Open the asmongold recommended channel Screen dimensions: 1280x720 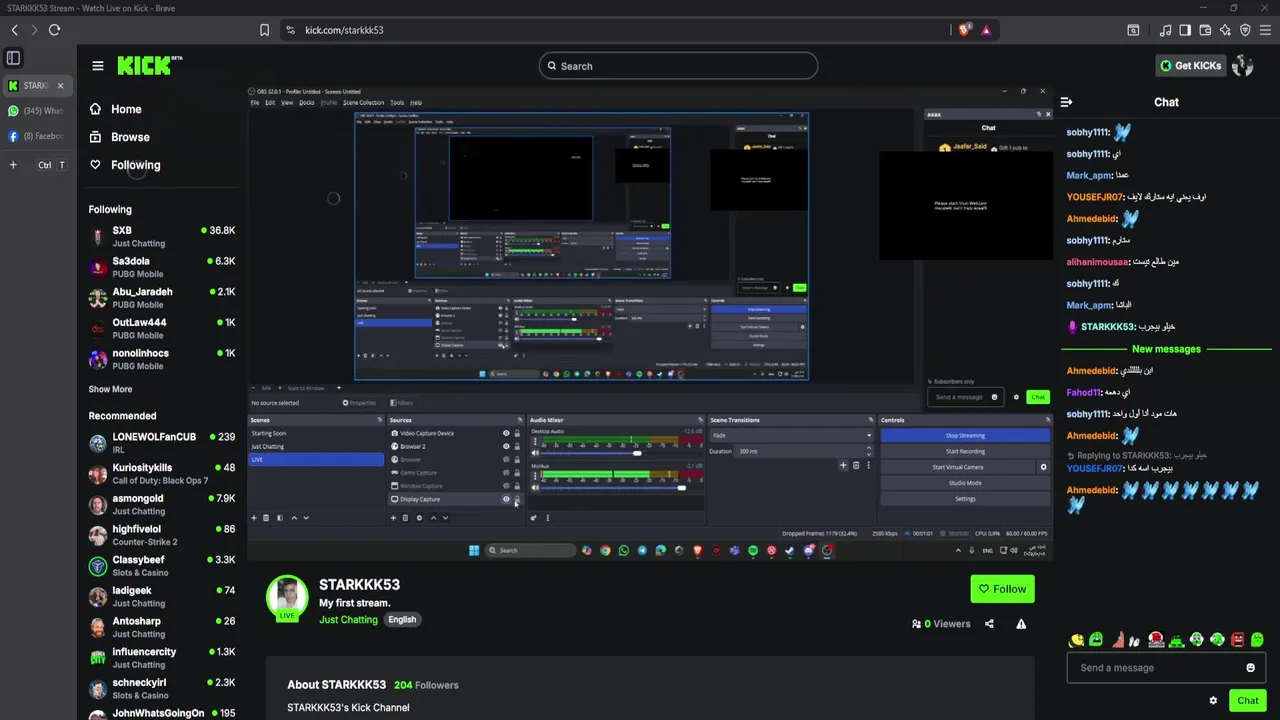162,504
